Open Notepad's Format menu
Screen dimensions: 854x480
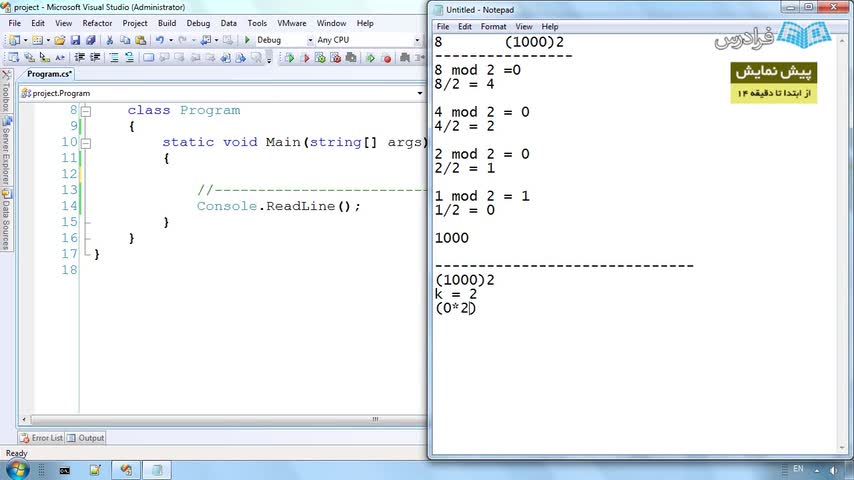pos(493,27)
